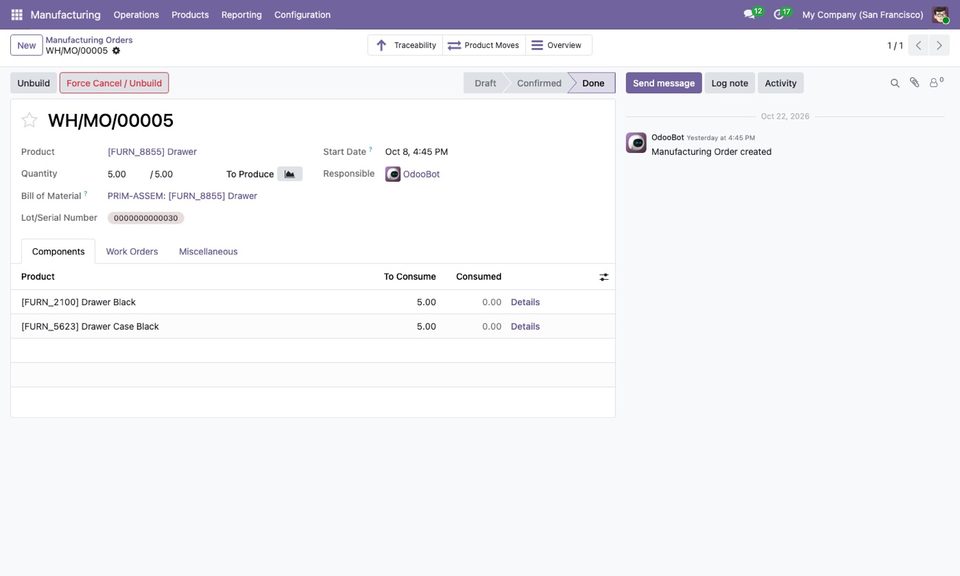Open Product Moves
This screenshot has width=960, height=576.
pos(484,45)
